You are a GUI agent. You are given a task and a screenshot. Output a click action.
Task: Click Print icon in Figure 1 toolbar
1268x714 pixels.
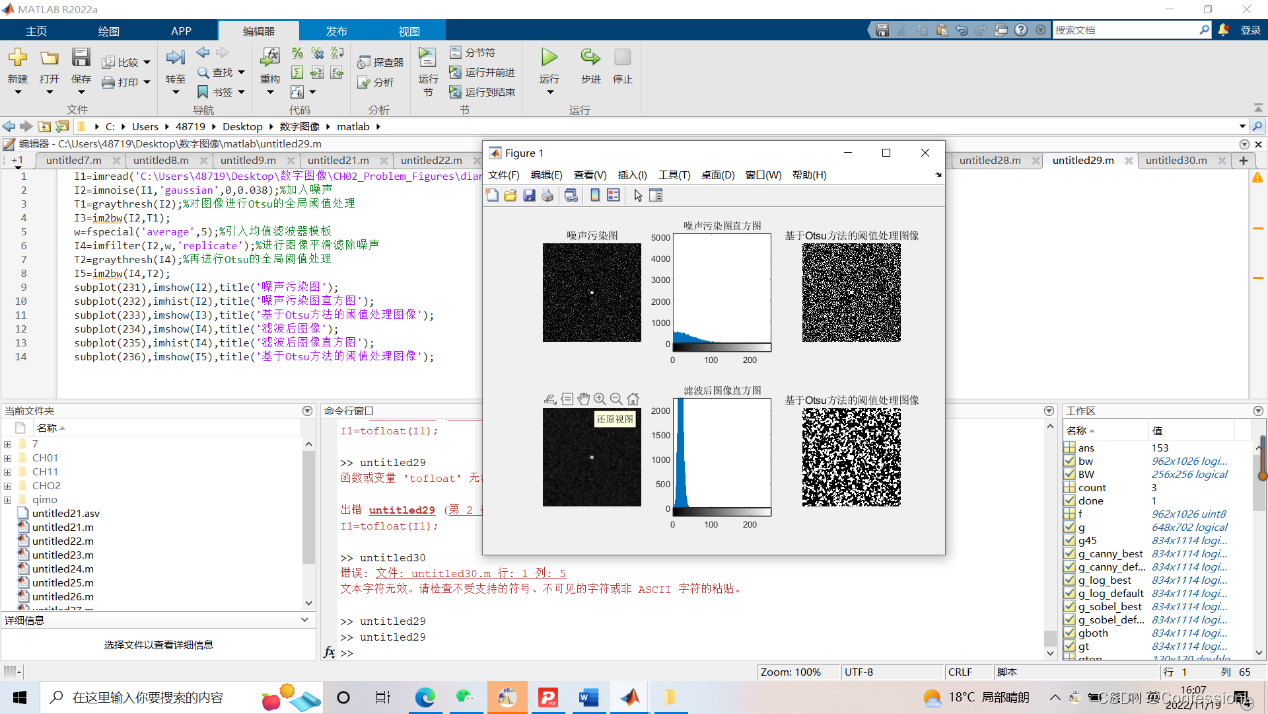(547, 195)
